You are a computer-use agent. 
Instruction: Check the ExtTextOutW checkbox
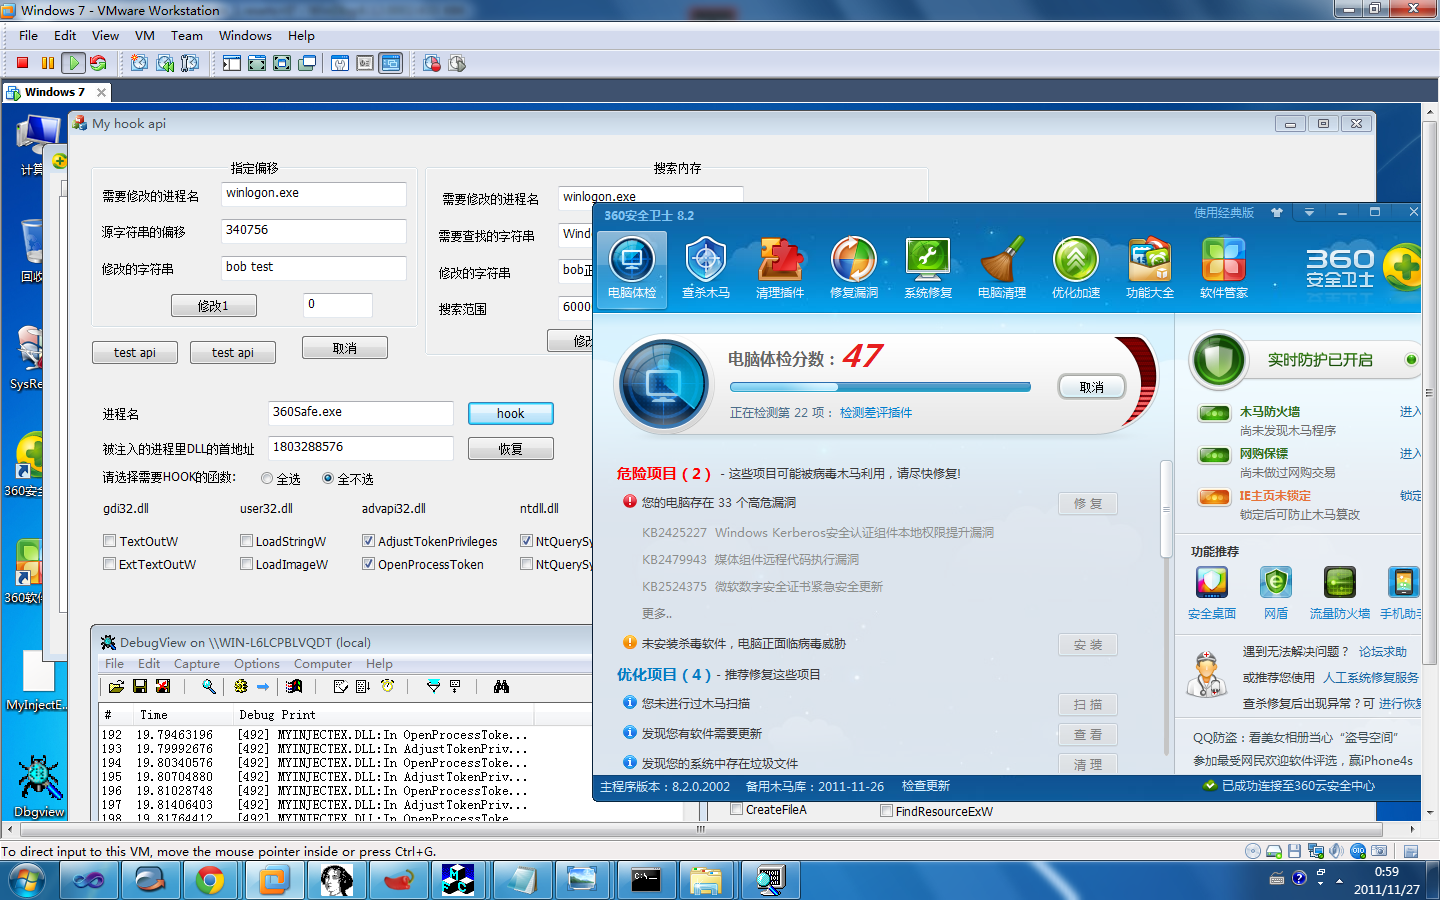[x=110, y=564]
